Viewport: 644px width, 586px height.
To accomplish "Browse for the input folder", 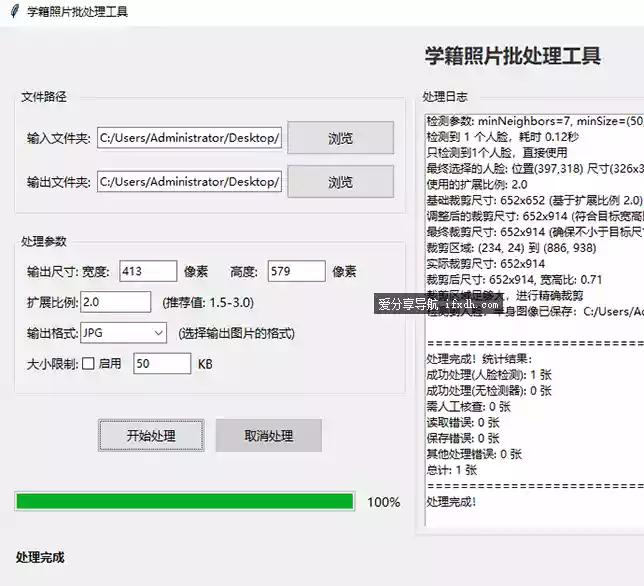I will coord(340,138).
